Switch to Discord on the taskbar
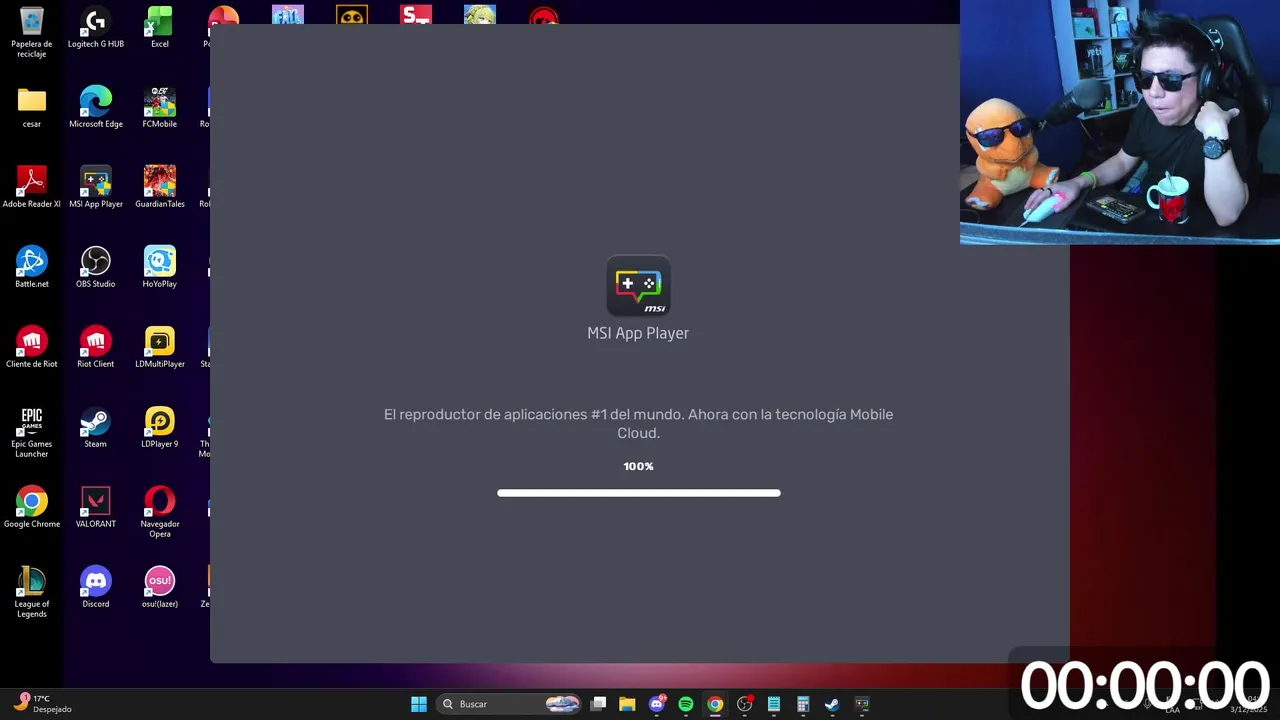Image resolution: width=1280 pixels, height=720 pixels. [x=657, y=704]
